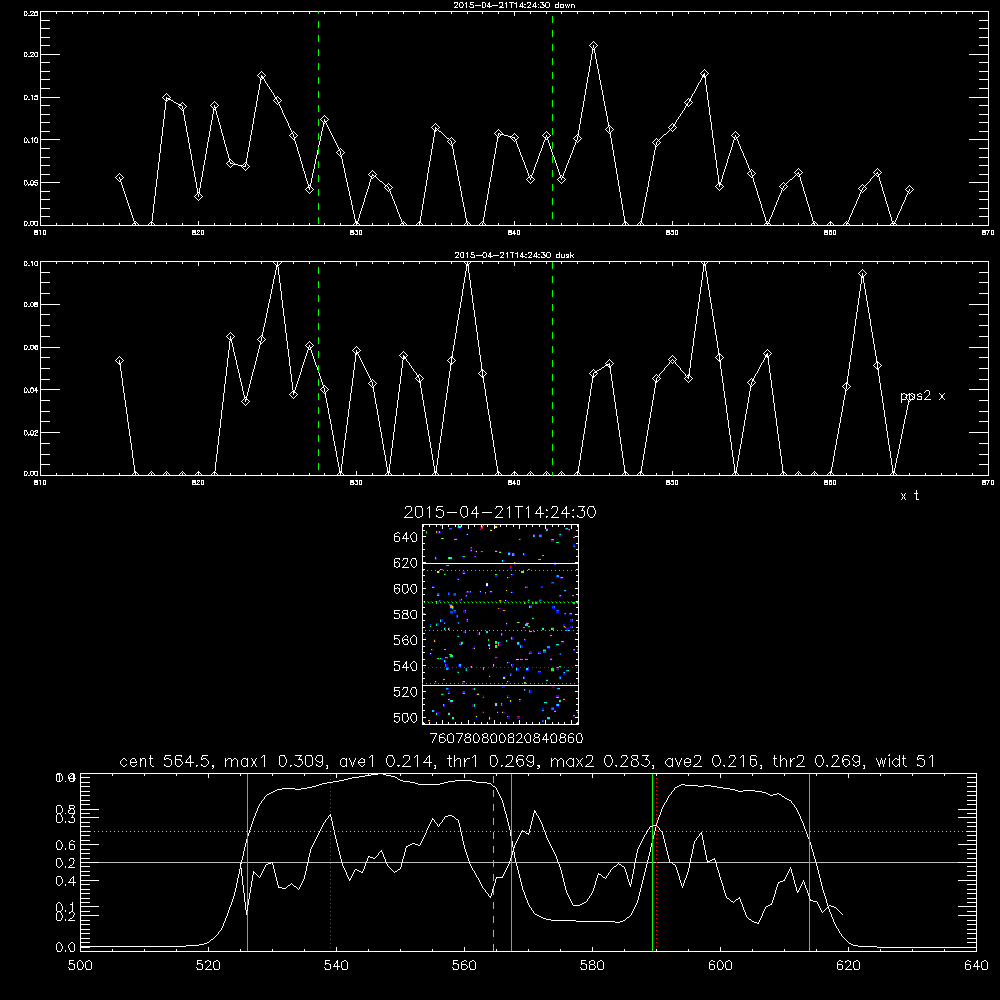Click the first diamond data point in dawn plot
1000x1000 pixels.
click(x=119, y=177)
